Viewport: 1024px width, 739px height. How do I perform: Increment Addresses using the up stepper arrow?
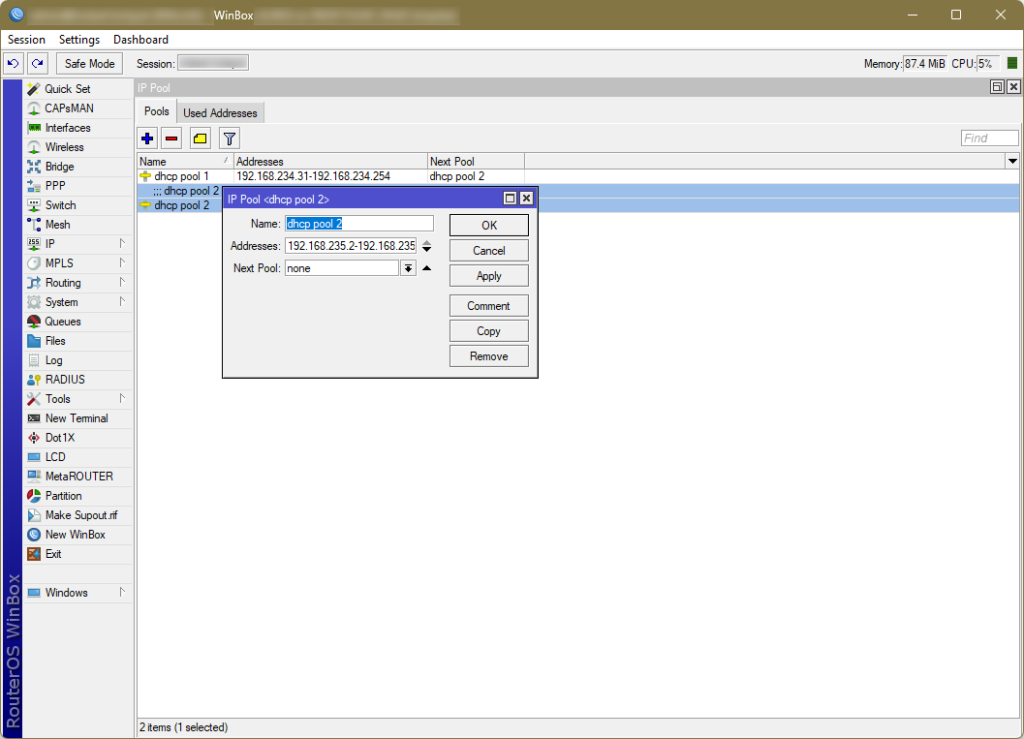(x=427, y=241)
